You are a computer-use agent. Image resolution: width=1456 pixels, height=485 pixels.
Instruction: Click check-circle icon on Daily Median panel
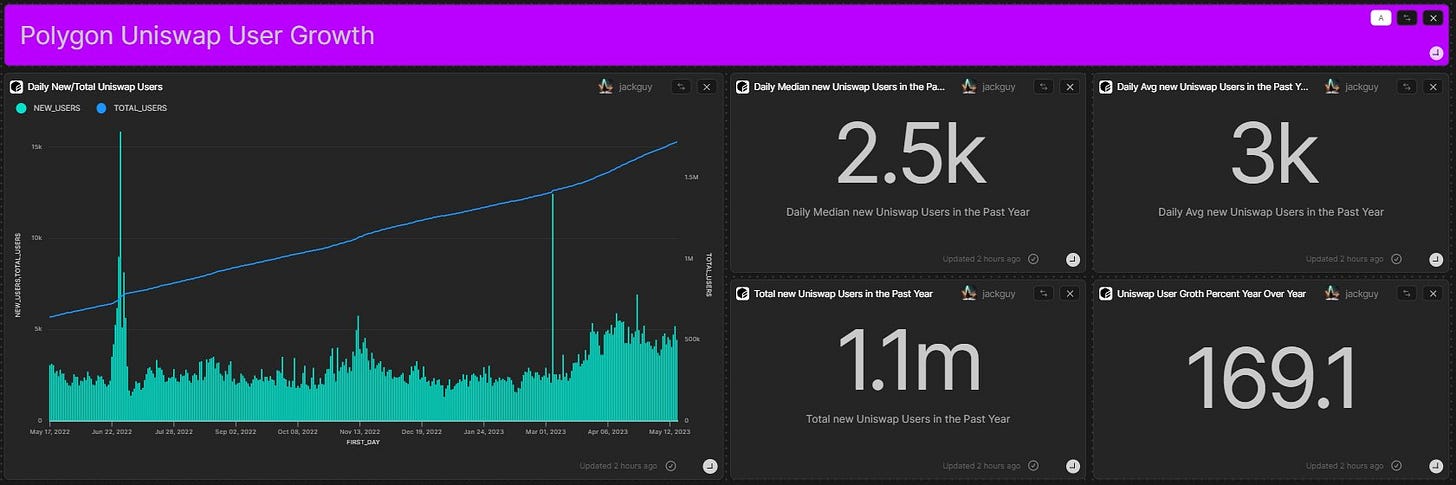1033,259
